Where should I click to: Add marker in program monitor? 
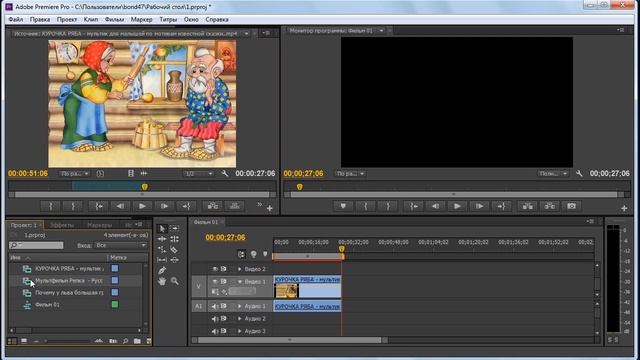point(343,206)
